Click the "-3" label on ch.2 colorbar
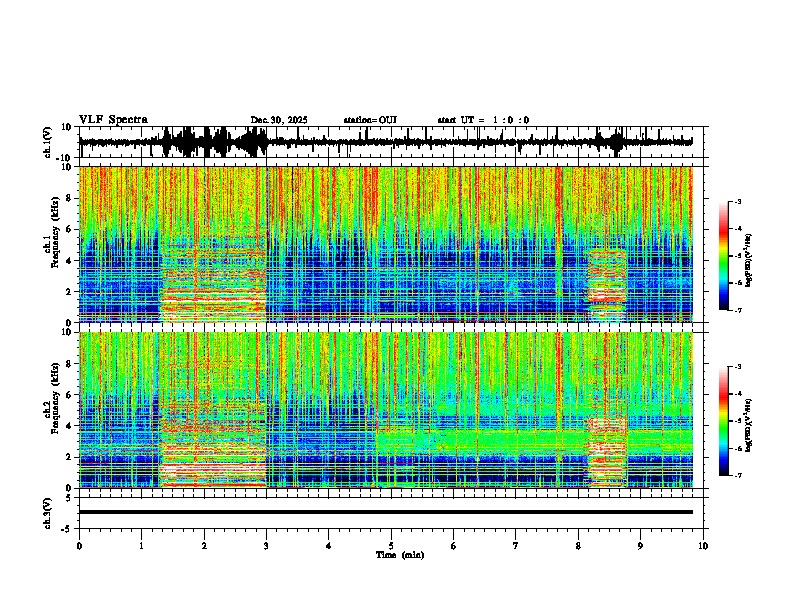The height and width of the screenshot is (612, 792). [738, 367]
